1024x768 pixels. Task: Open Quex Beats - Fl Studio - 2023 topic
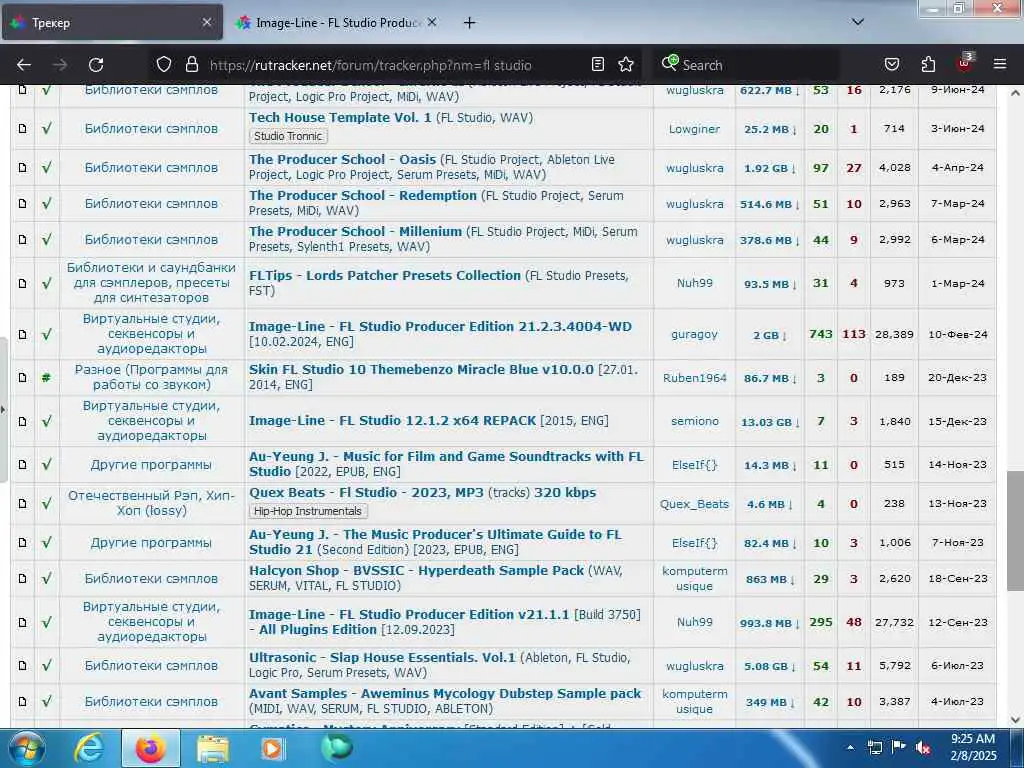point(422,493)
